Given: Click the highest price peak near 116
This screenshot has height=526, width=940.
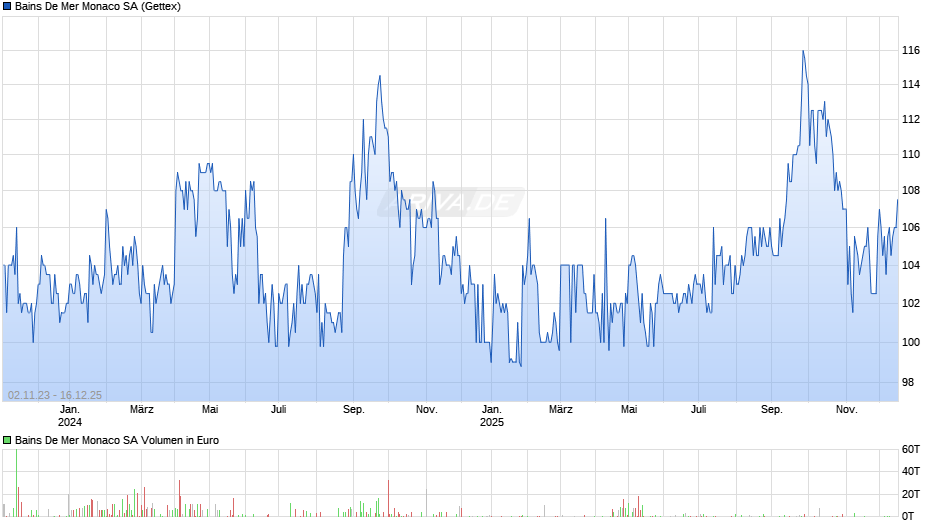Looking at the screenshot, I should pyautogui.click(x=803, y=51).
